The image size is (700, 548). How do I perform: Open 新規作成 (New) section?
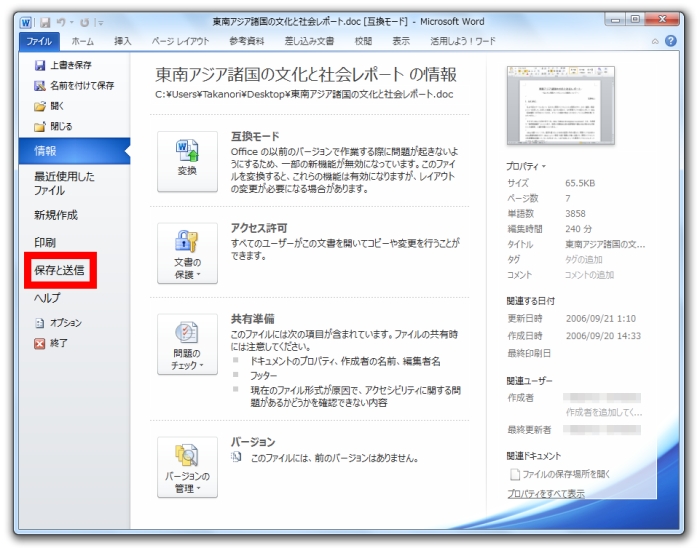(x=56, y=215)
